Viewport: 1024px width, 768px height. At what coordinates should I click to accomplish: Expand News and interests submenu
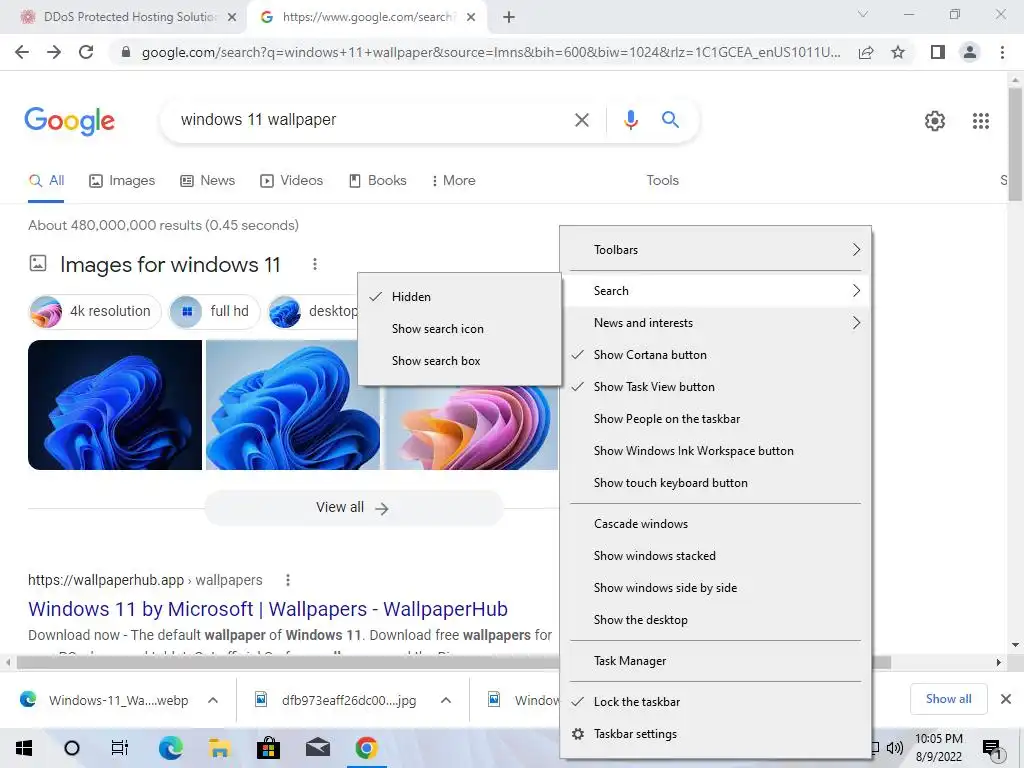pos(716,323)
